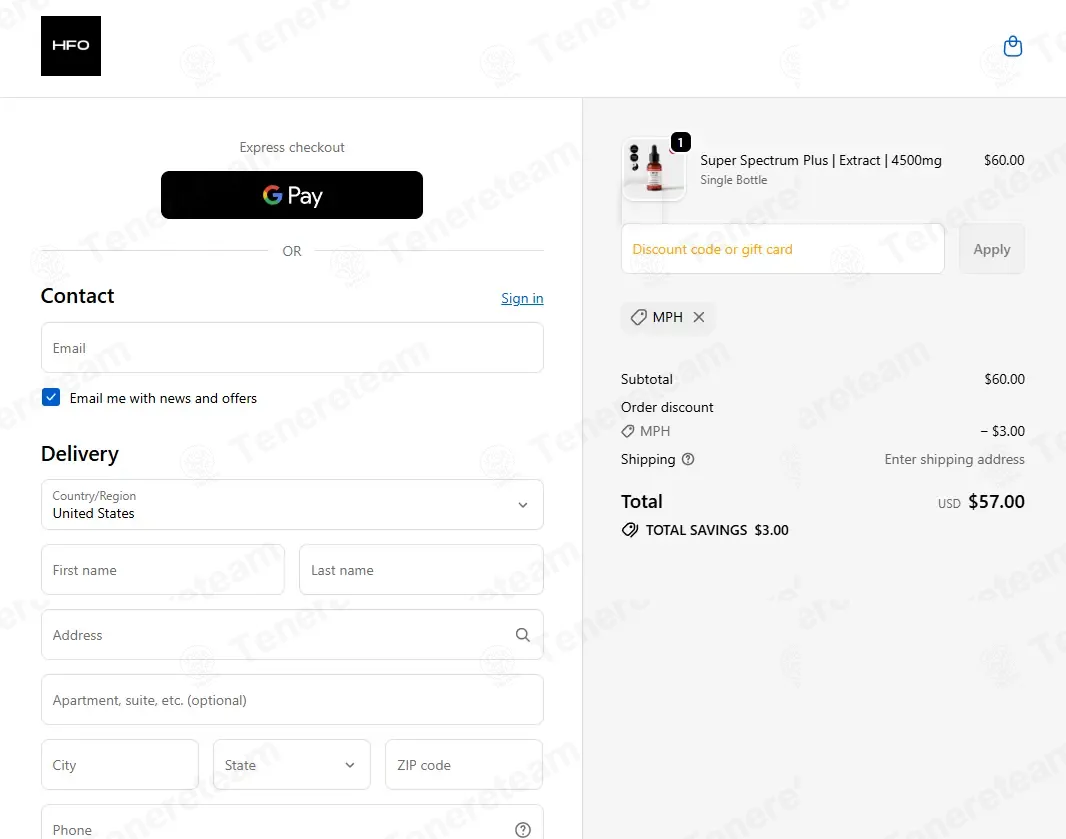This screenshot has height=839, width=1066.
Task: Click the Single Bottle variant text
Action: (734, 179)
